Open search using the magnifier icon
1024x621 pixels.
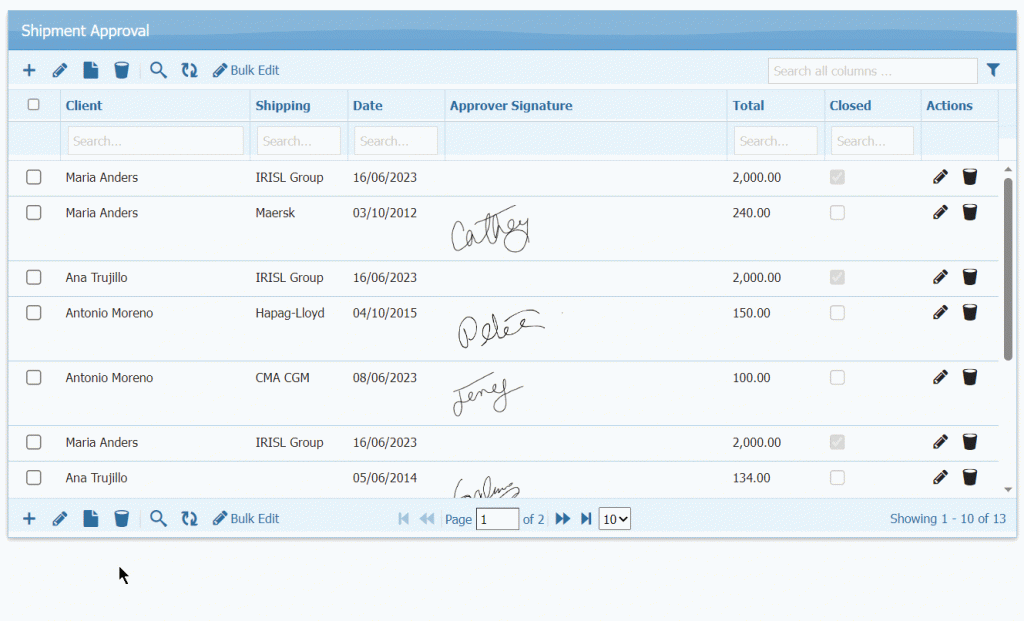pos(159,70)
